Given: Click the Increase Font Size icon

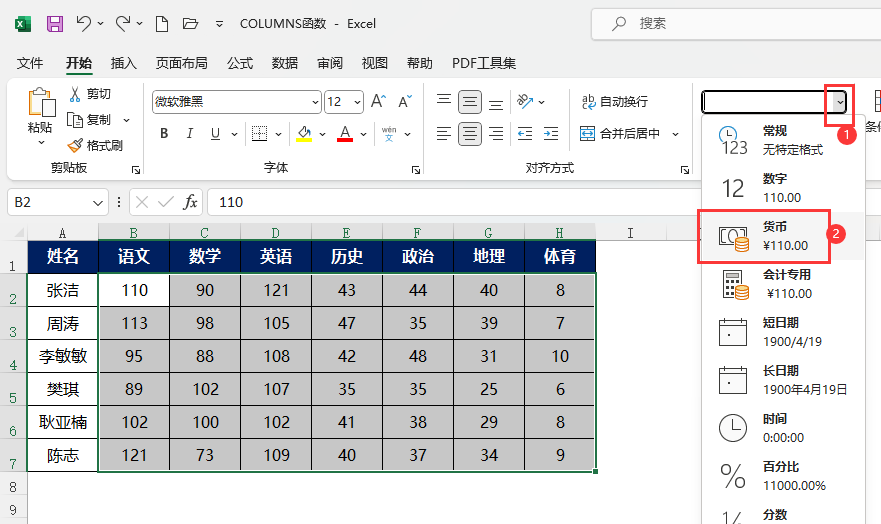Looking at the screenshot, I should point(378,102).
